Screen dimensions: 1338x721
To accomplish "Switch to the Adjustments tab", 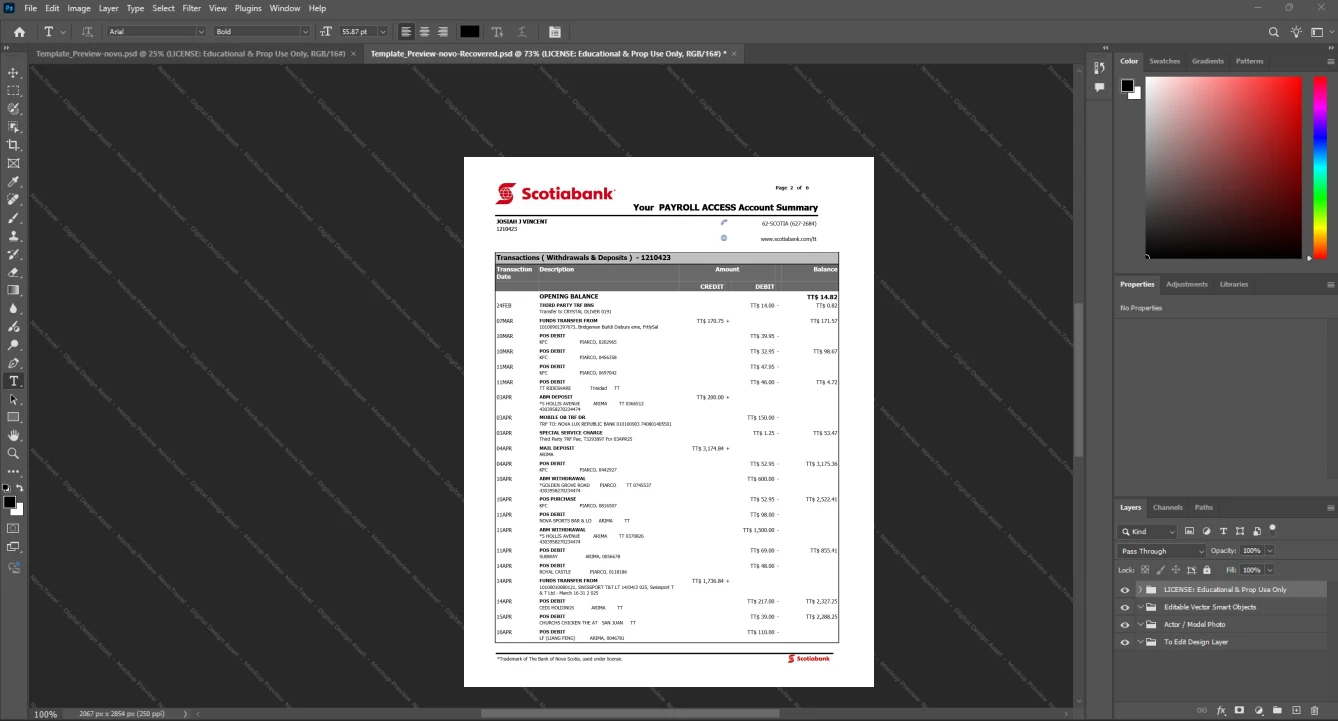I will pos(1187,284).
